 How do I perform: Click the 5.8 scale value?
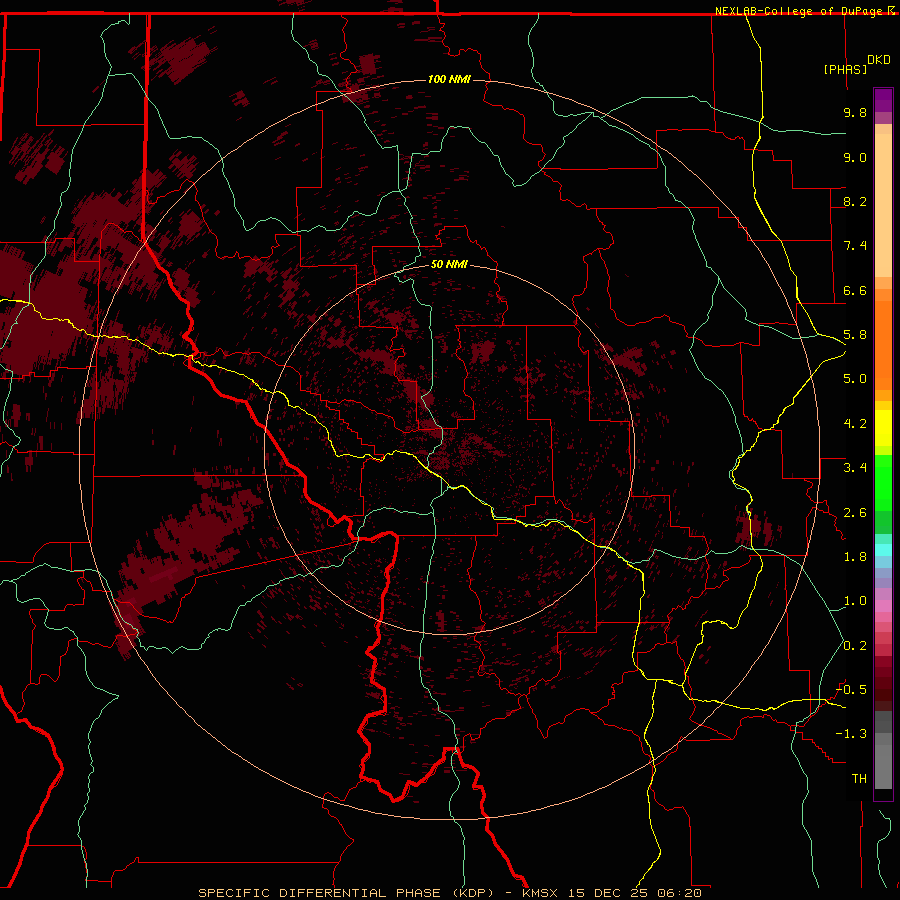(x=855, y=335)
